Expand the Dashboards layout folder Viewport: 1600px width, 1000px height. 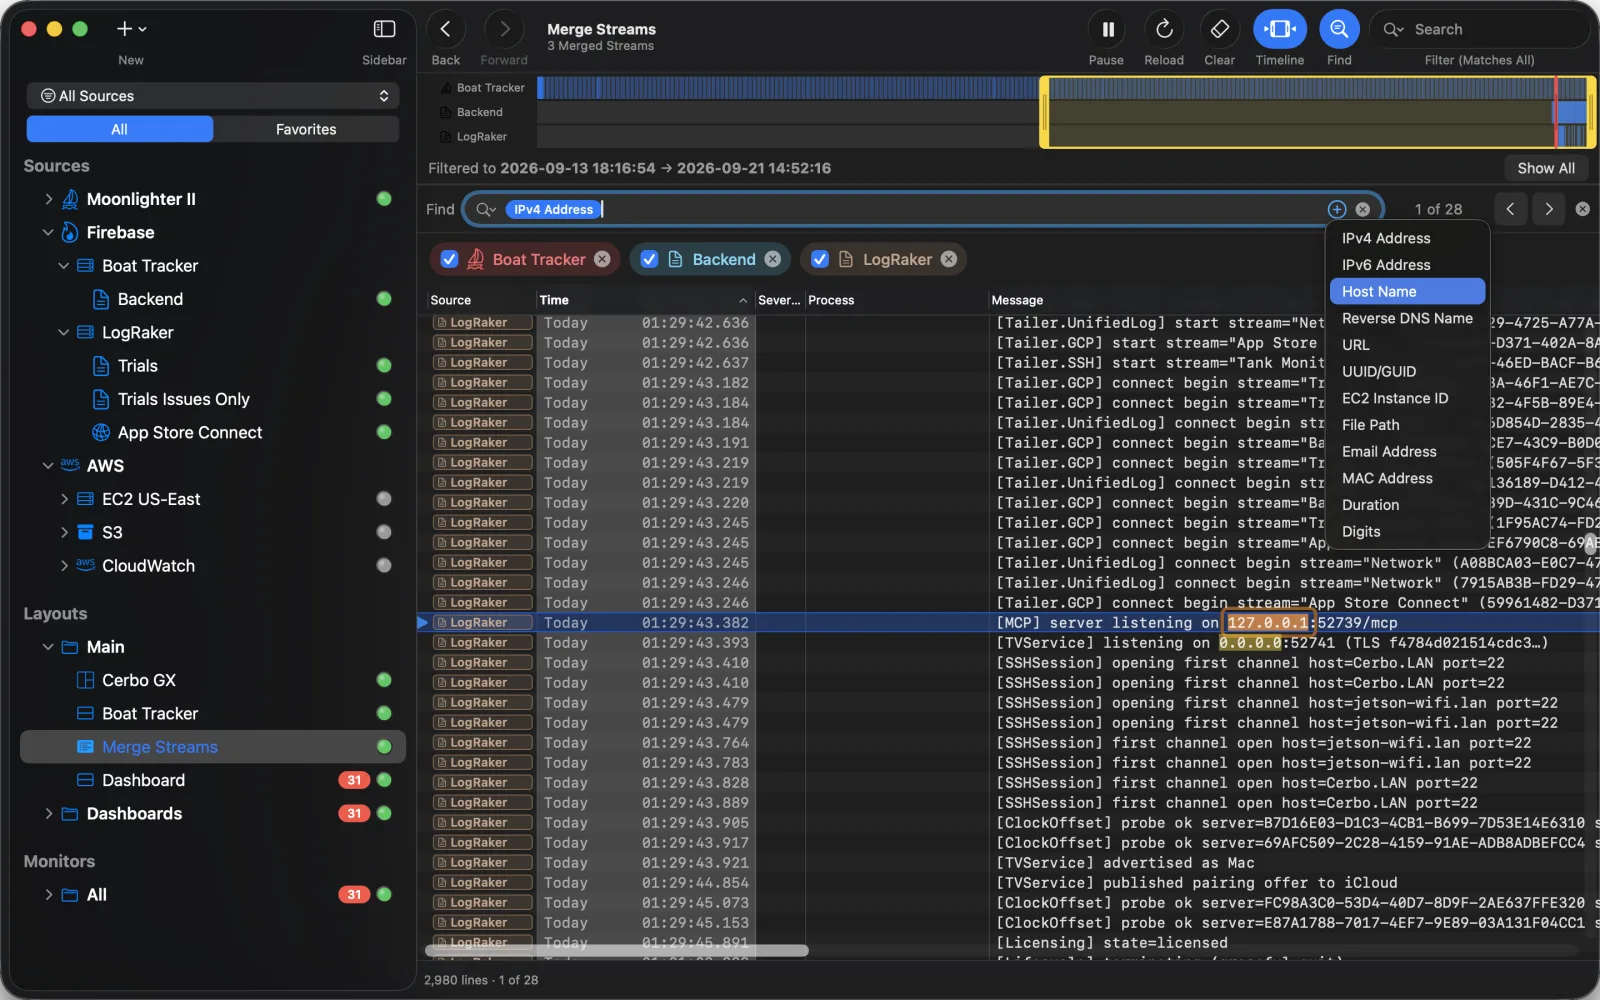coord(48,814)
